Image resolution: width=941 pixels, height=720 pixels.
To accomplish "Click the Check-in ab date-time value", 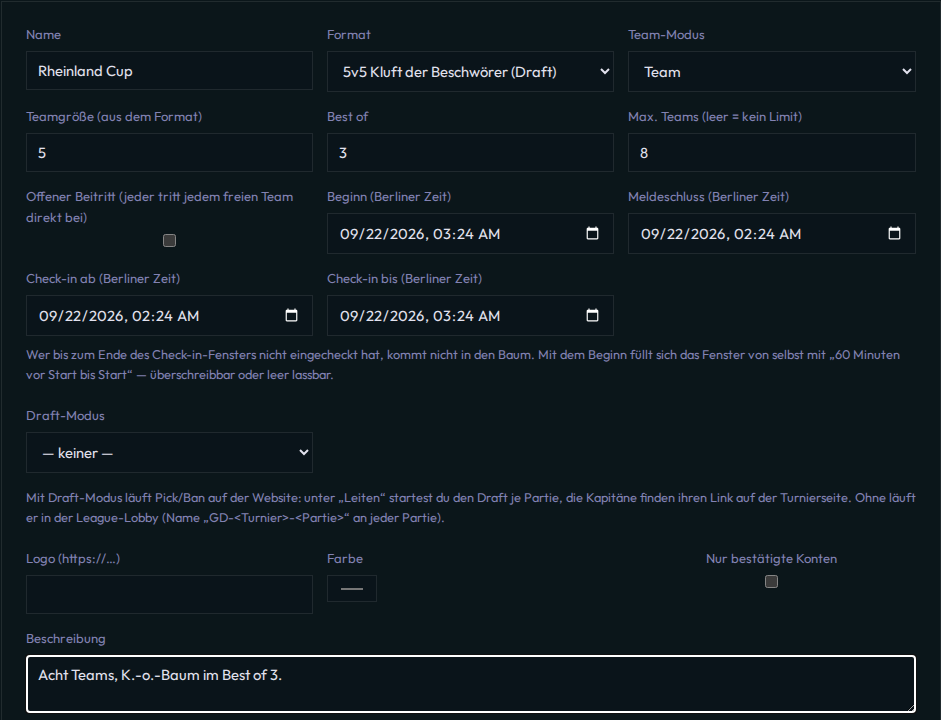I will click(x=119, y=316).
